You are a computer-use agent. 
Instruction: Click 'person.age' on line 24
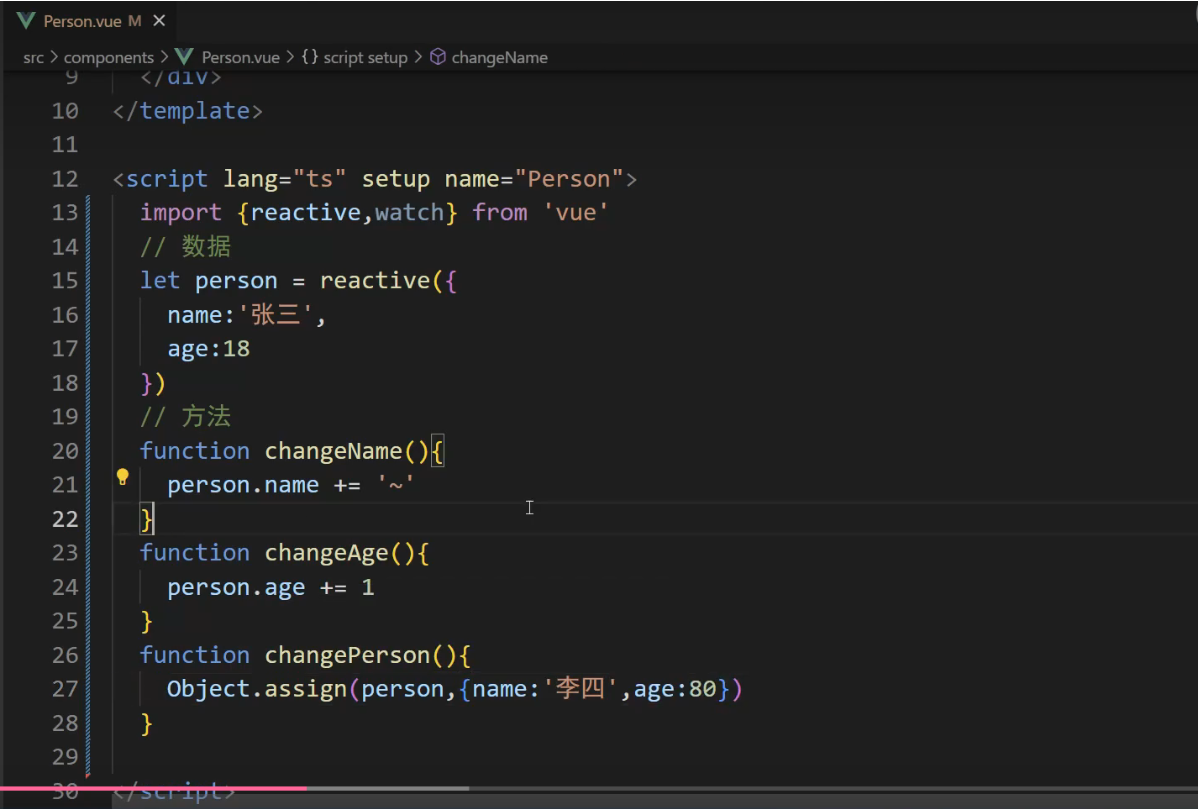coord(236,587)
